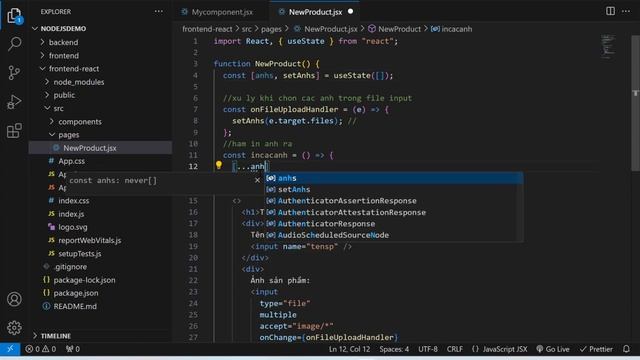640x360 pixels.
Task: Open reportWebVitals.js file
Action: 100,240
